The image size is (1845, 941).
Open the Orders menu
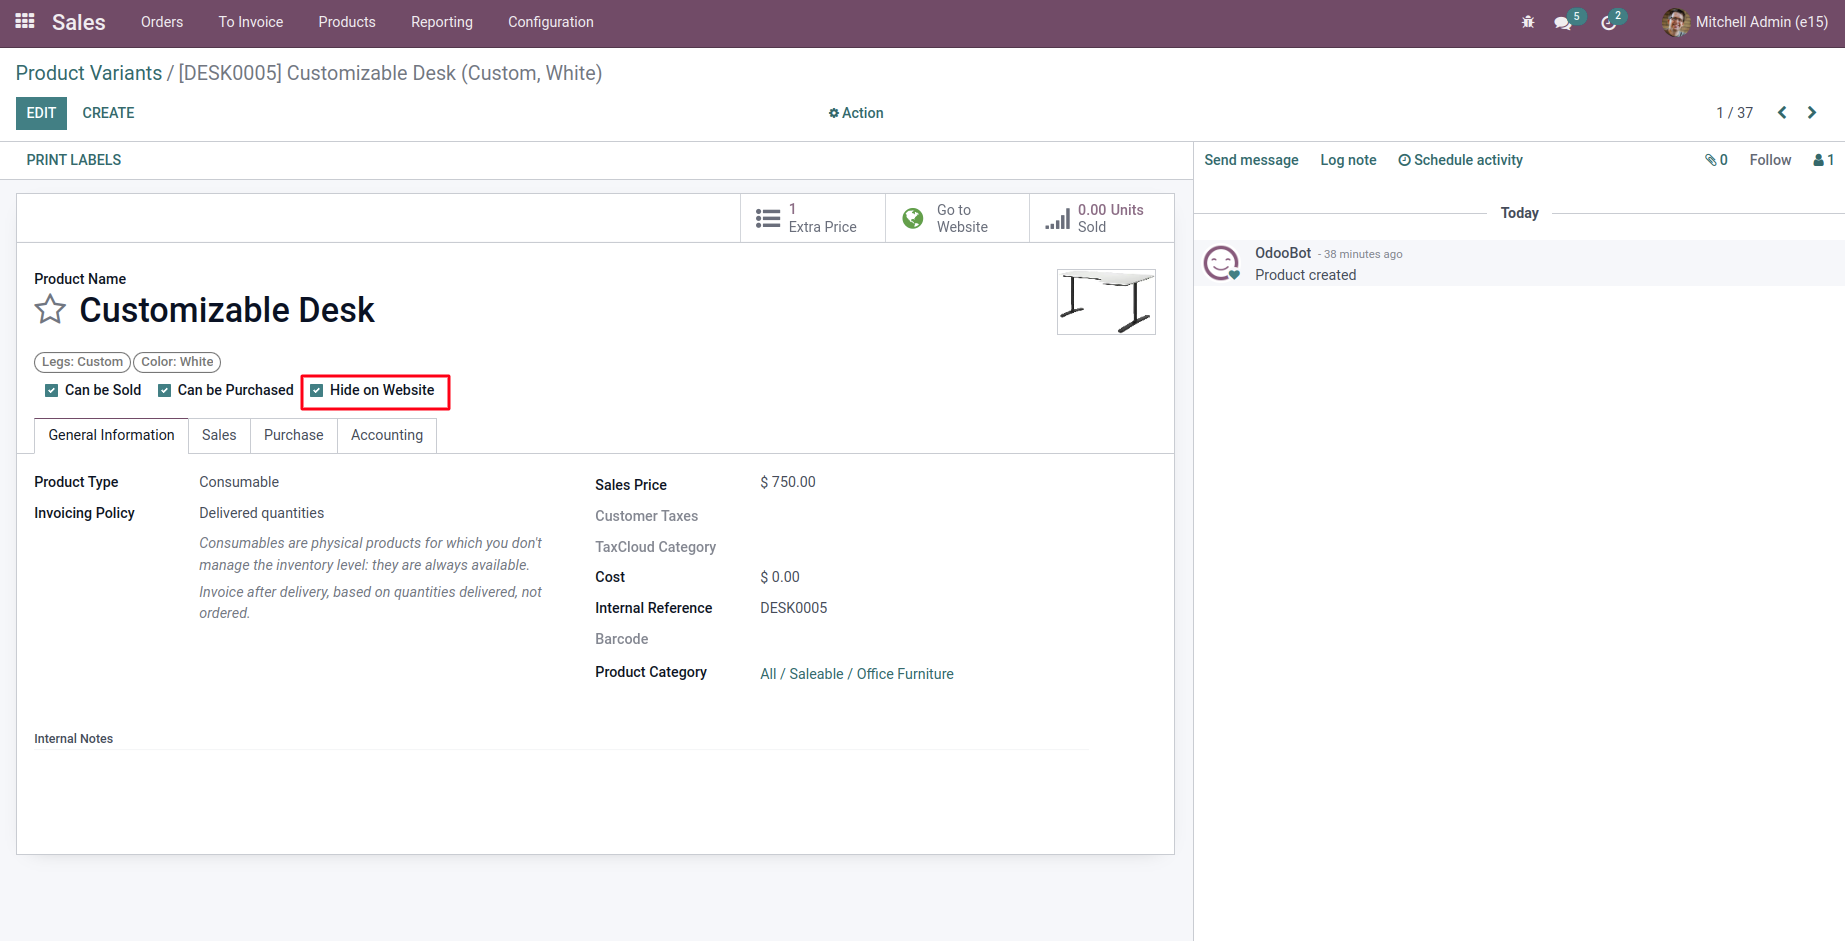[162, 22]
